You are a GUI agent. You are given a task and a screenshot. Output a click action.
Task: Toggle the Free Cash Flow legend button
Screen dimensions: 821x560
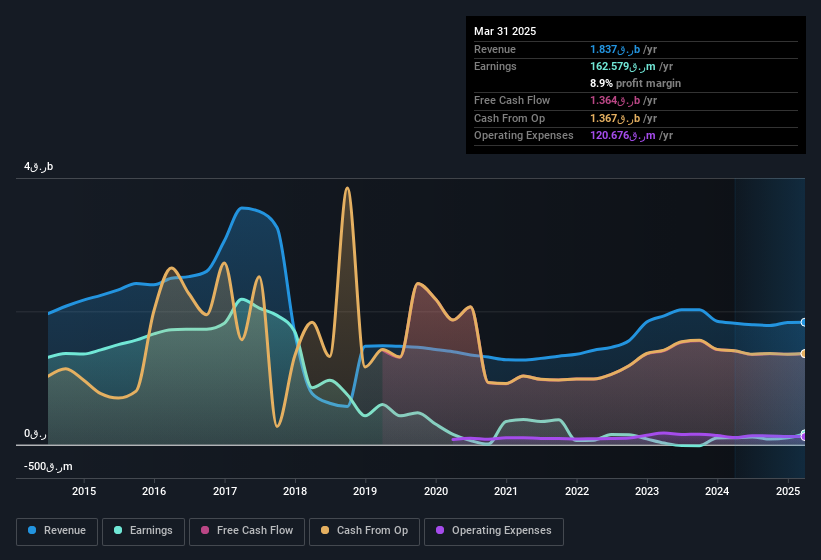(247, 531)
